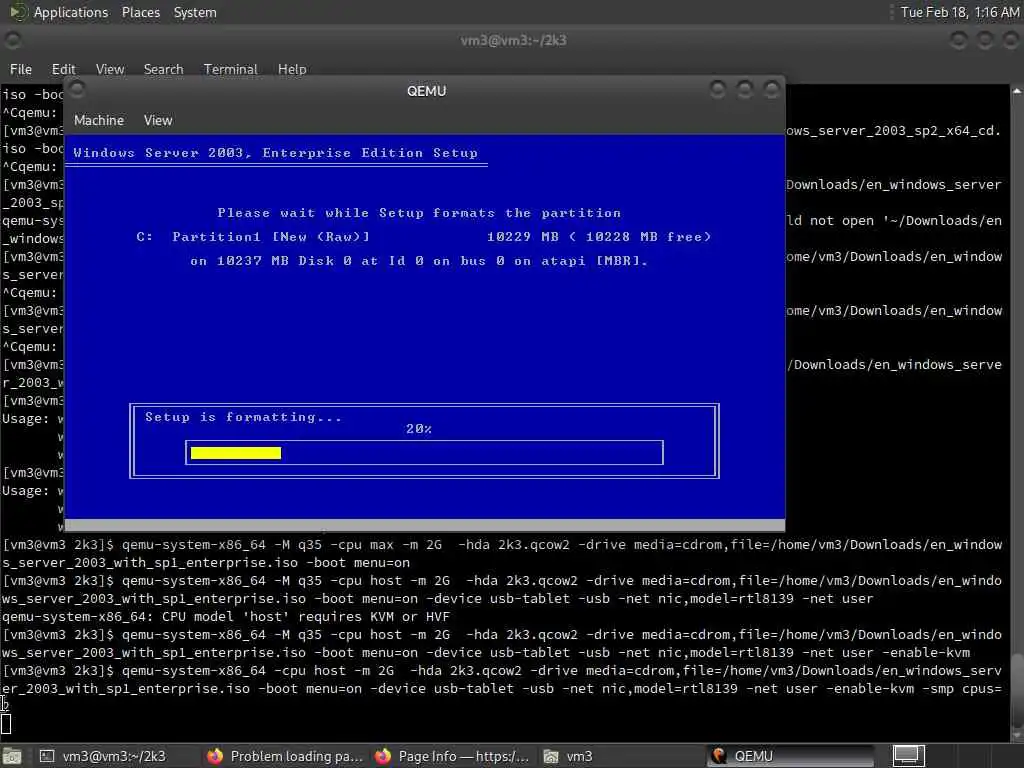1024x768 pixels.
Task: Open the terminal Search menu
Action: (x=163, y=69)
